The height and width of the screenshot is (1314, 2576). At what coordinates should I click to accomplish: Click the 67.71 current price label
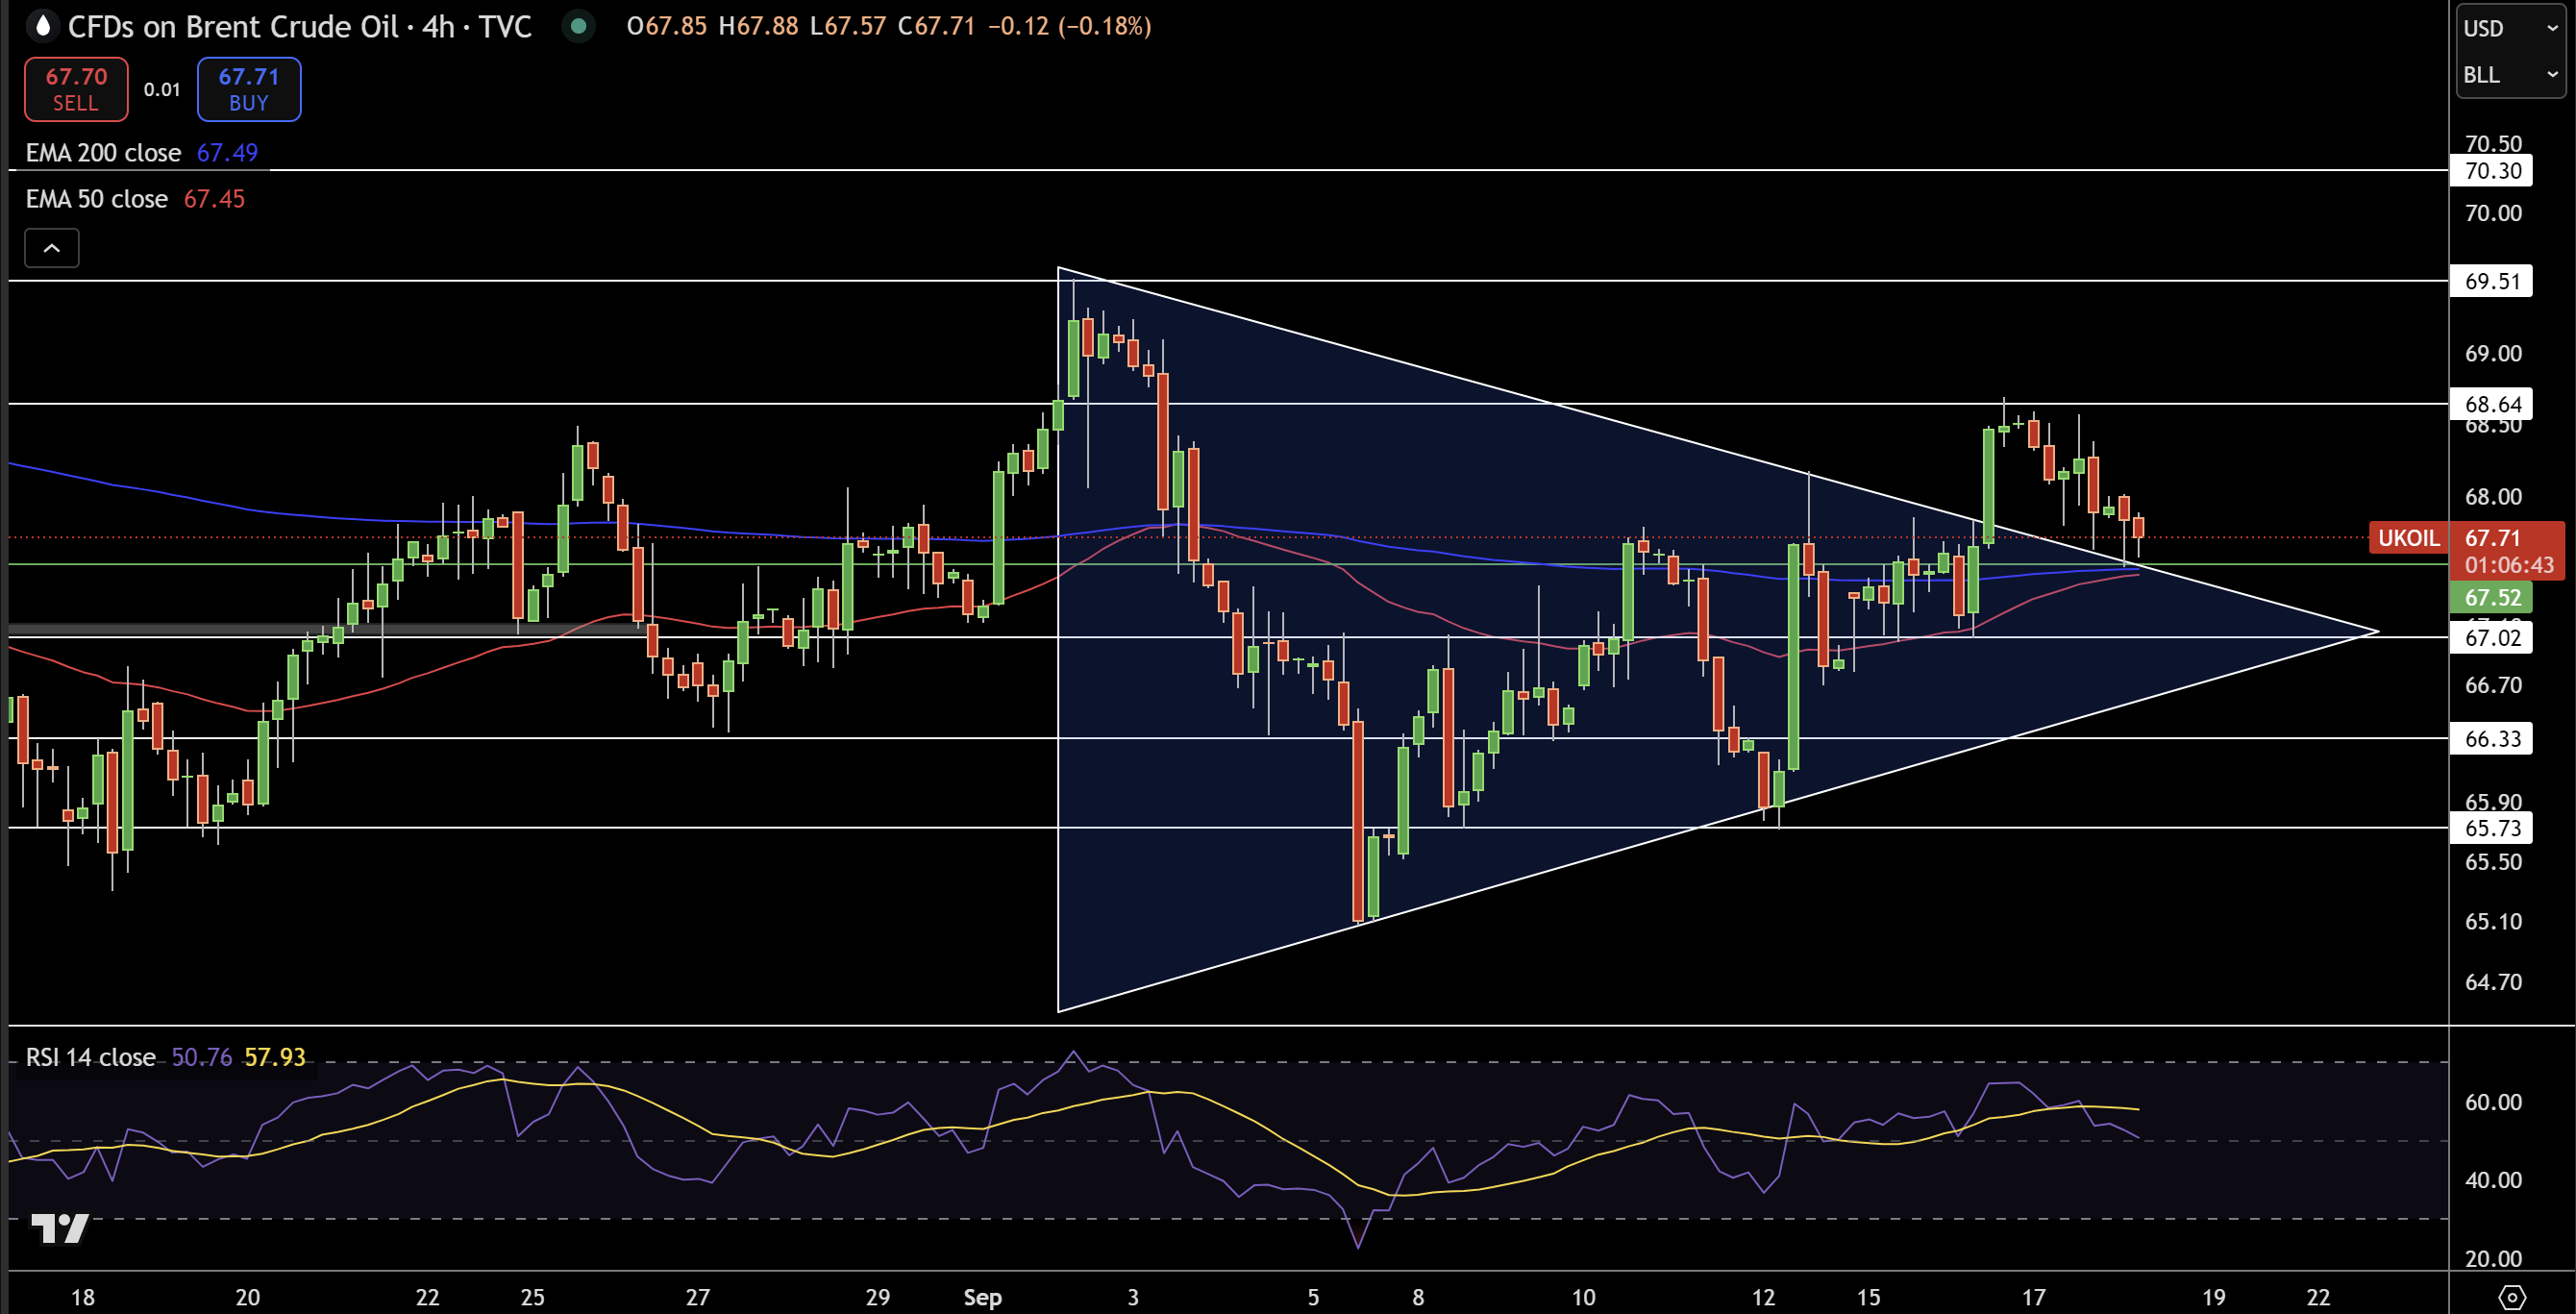(x=2492, y=538)
